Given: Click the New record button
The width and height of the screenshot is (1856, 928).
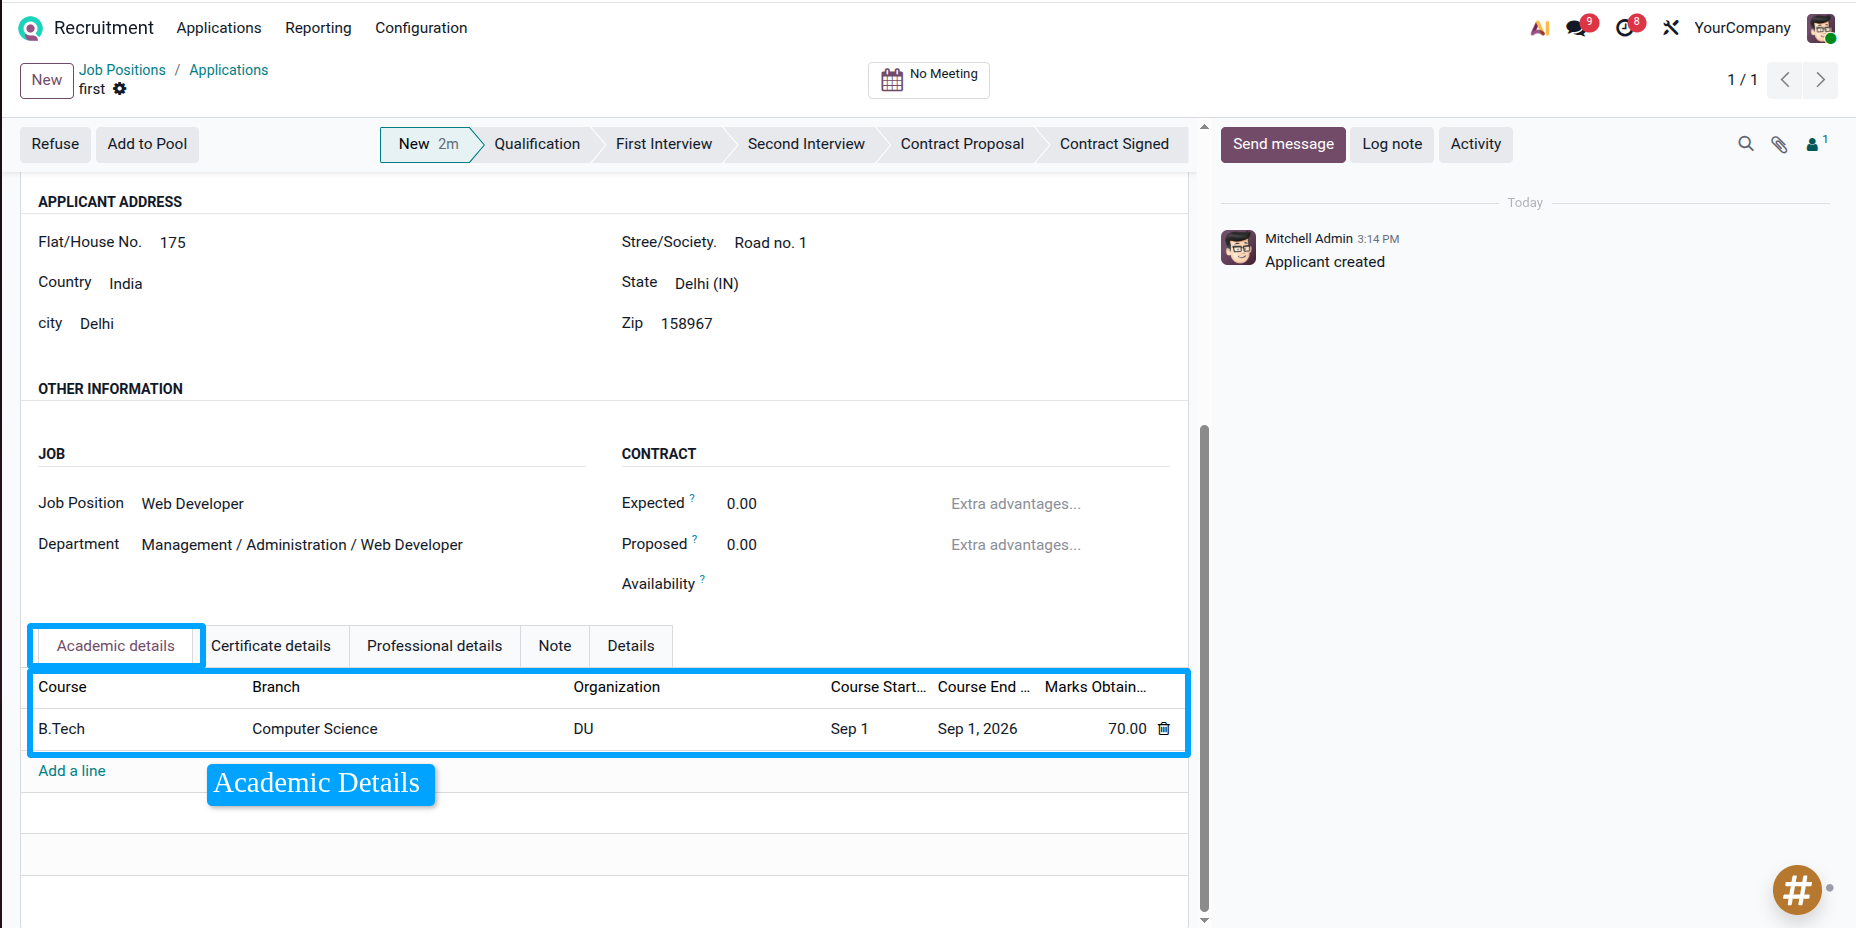Looking at the screenshot, I should tap(47, 80).
